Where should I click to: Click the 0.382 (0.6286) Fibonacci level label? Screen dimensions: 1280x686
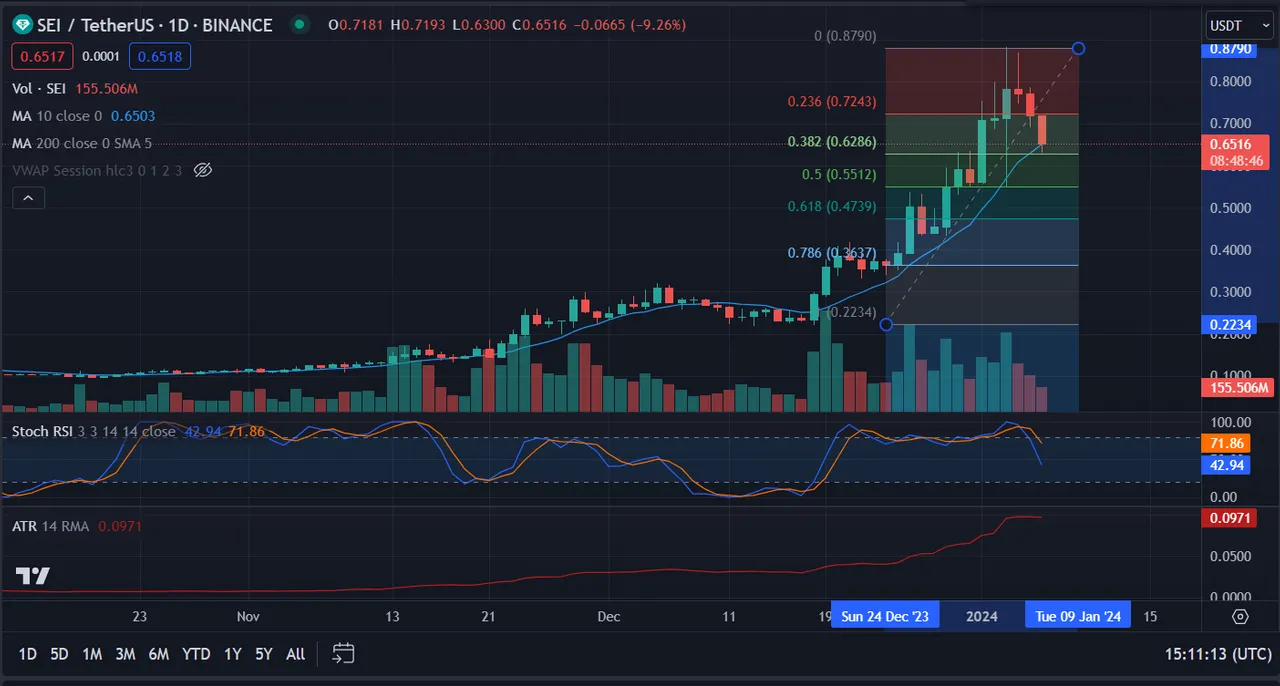click(832, 142)
